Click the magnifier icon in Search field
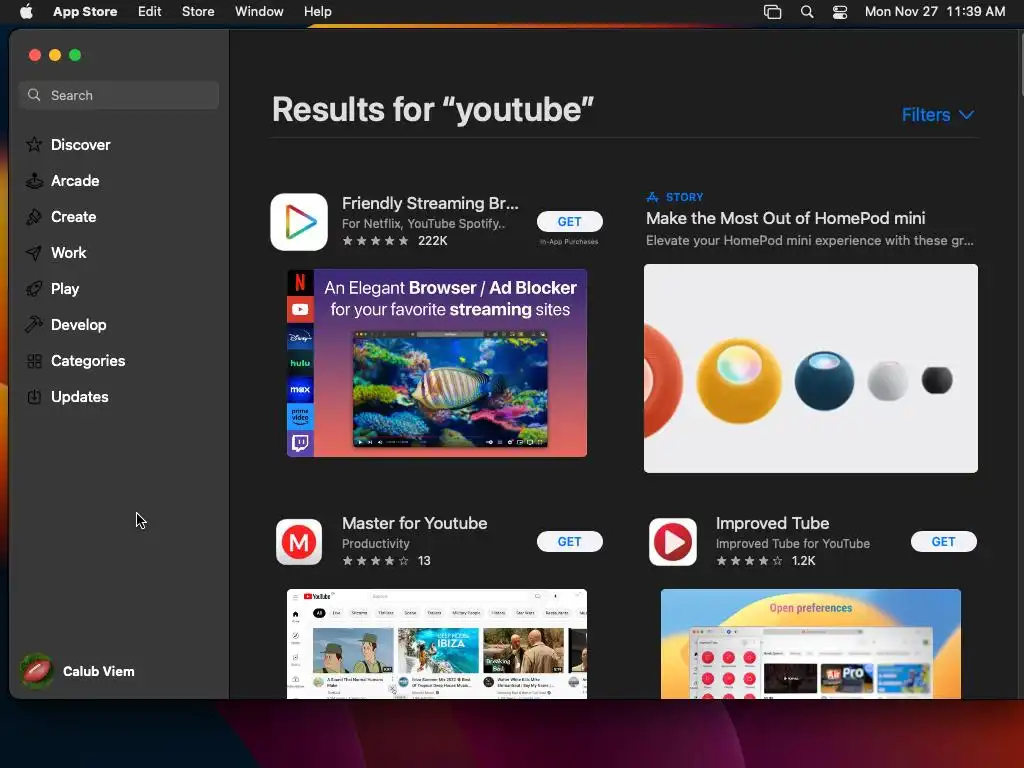The width and height of the screenshot is (1024, 768). point(34,95)
